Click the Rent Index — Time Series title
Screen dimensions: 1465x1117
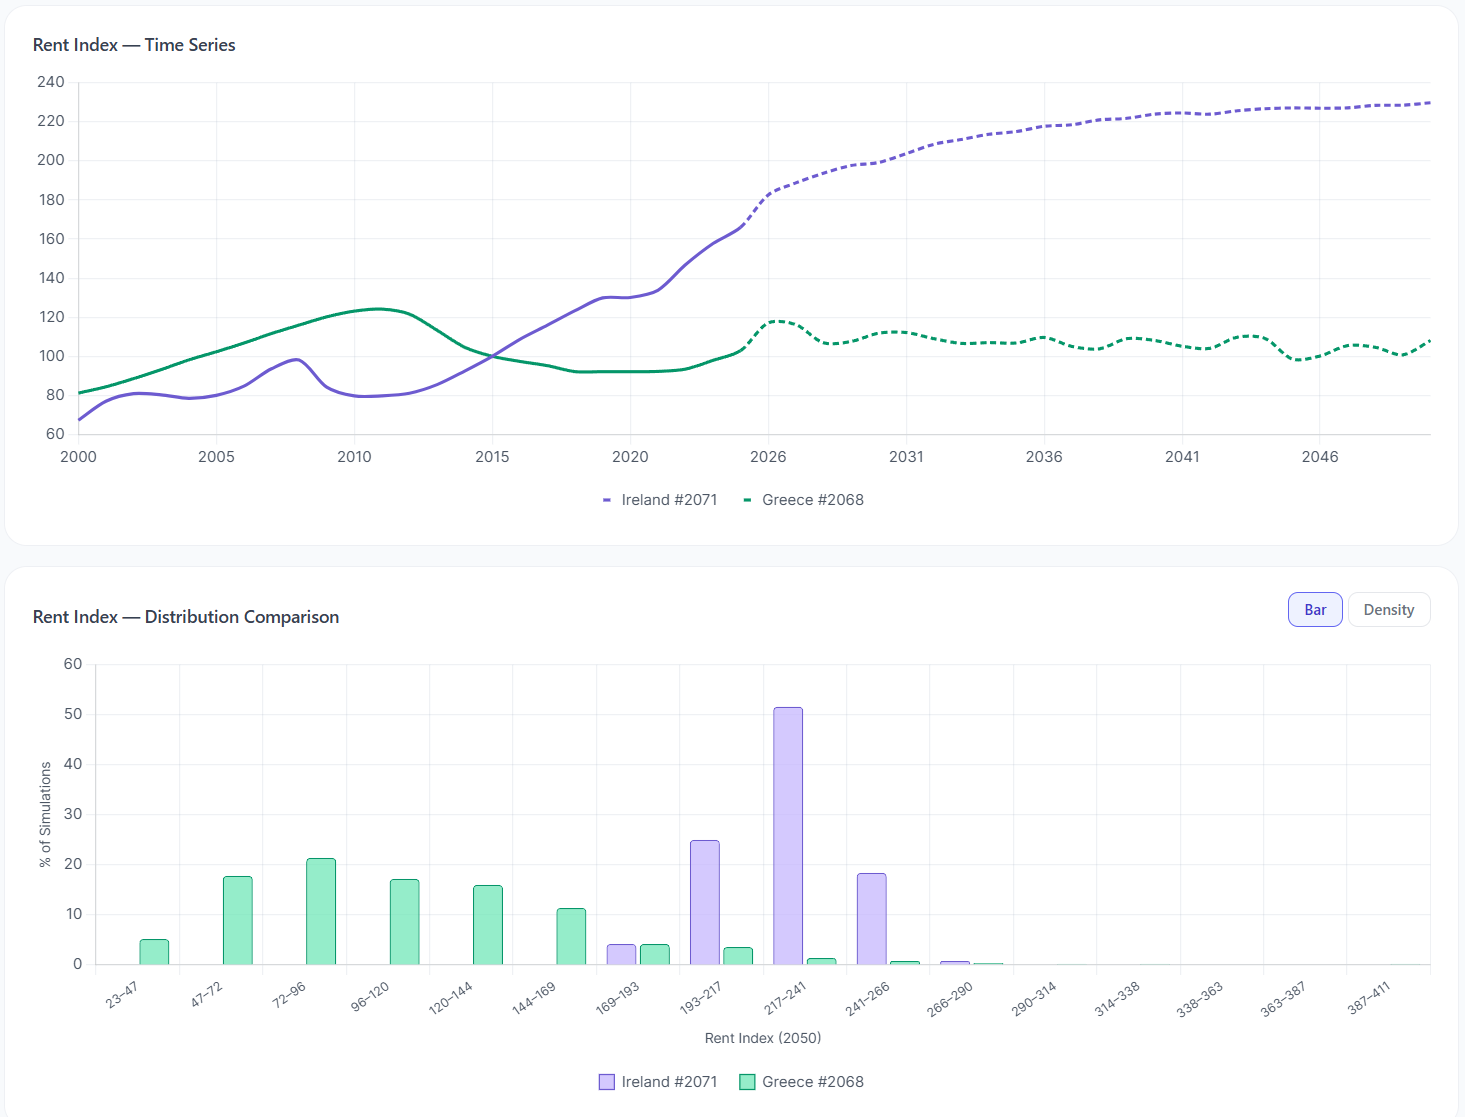tap(134, 45)
